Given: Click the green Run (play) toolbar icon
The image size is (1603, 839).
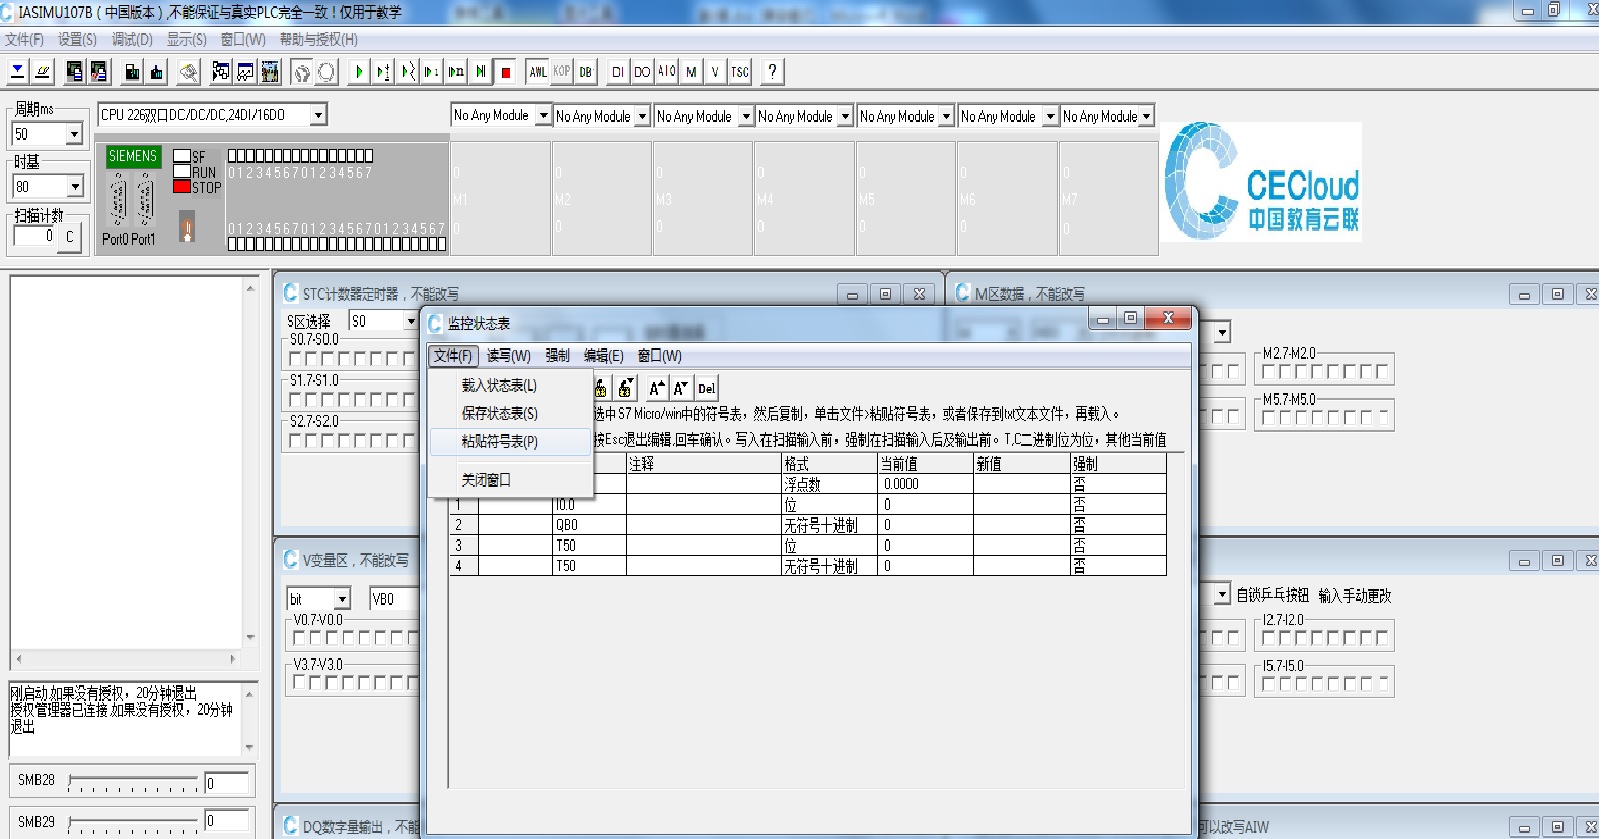Looking at the screenshot, I should coord(359,72).
